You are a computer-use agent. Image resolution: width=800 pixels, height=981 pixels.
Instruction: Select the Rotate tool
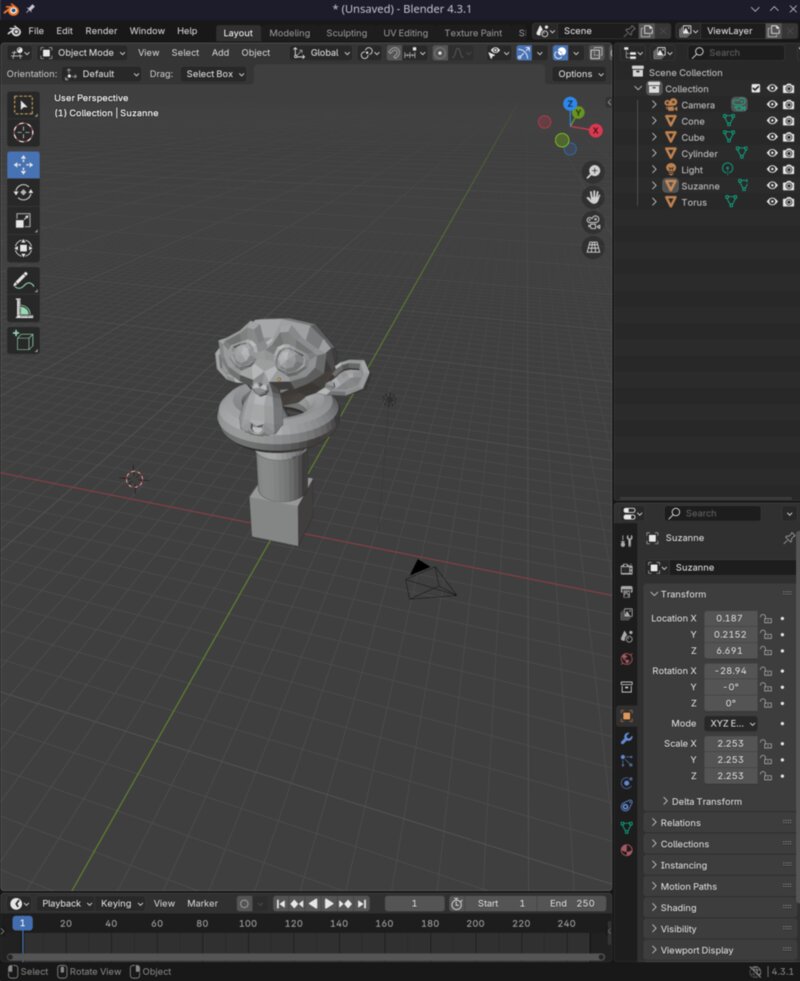(x=24, y=193)
